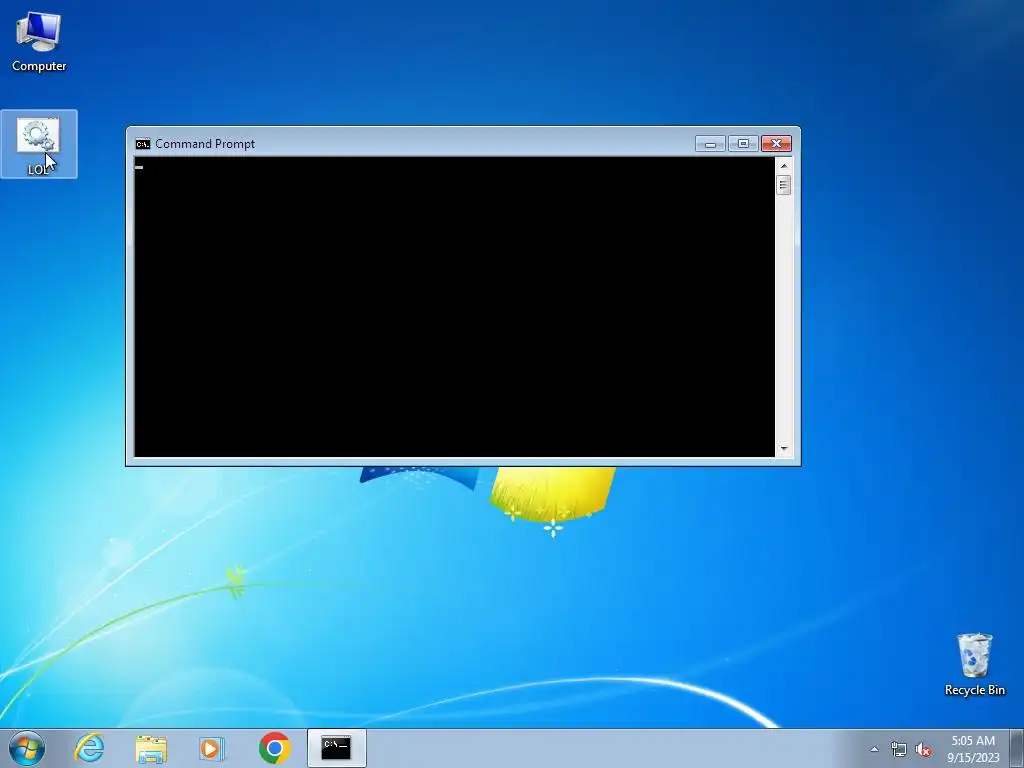Screen dimensions: 1024x768
Task: Click the Command Prompt scrollbar thumb
Action: (x=784, y=185)
